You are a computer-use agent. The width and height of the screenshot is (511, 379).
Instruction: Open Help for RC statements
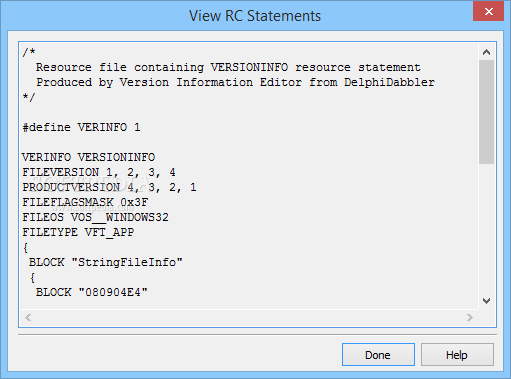click(x=457, y=355)
